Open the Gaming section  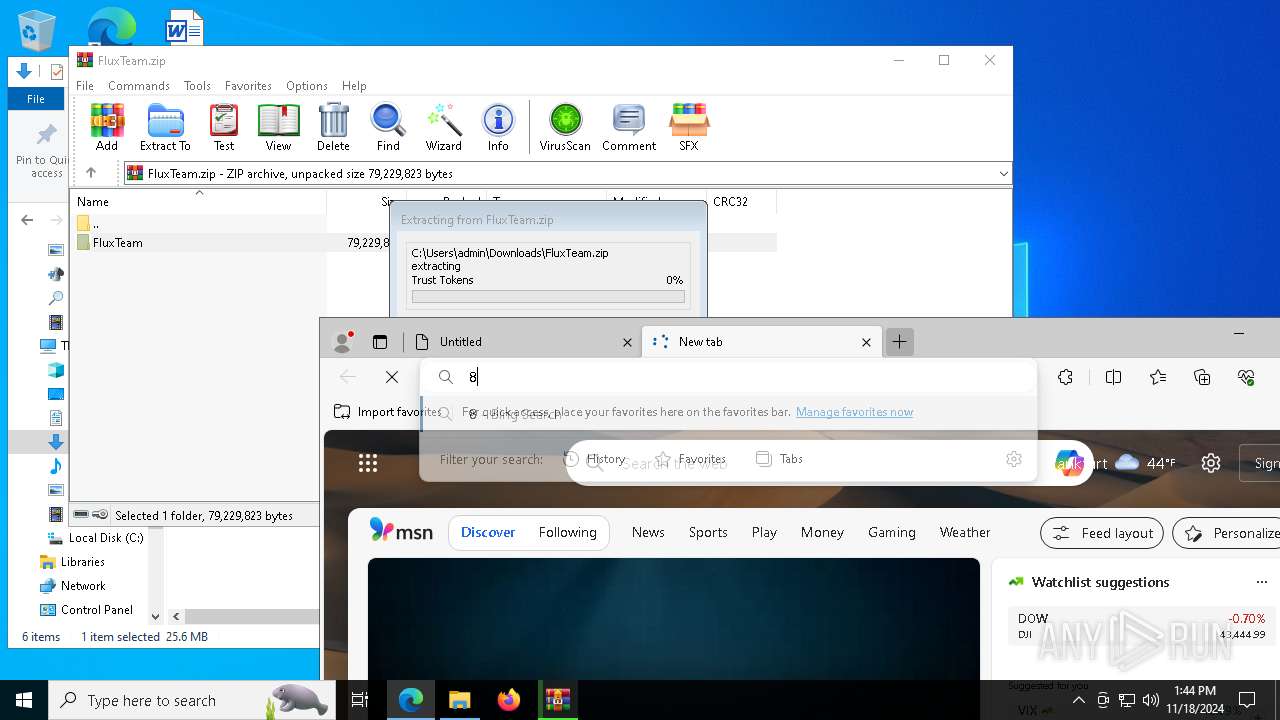(892, 533)
